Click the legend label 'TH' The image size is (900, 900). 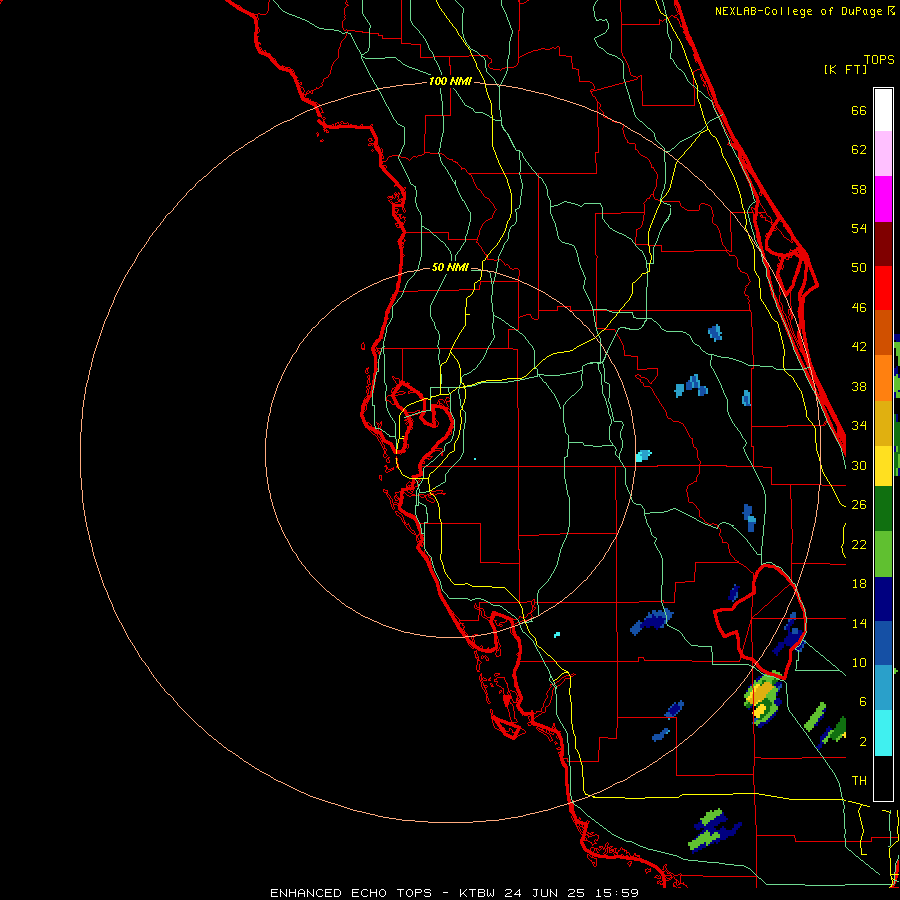pos(859,781)
